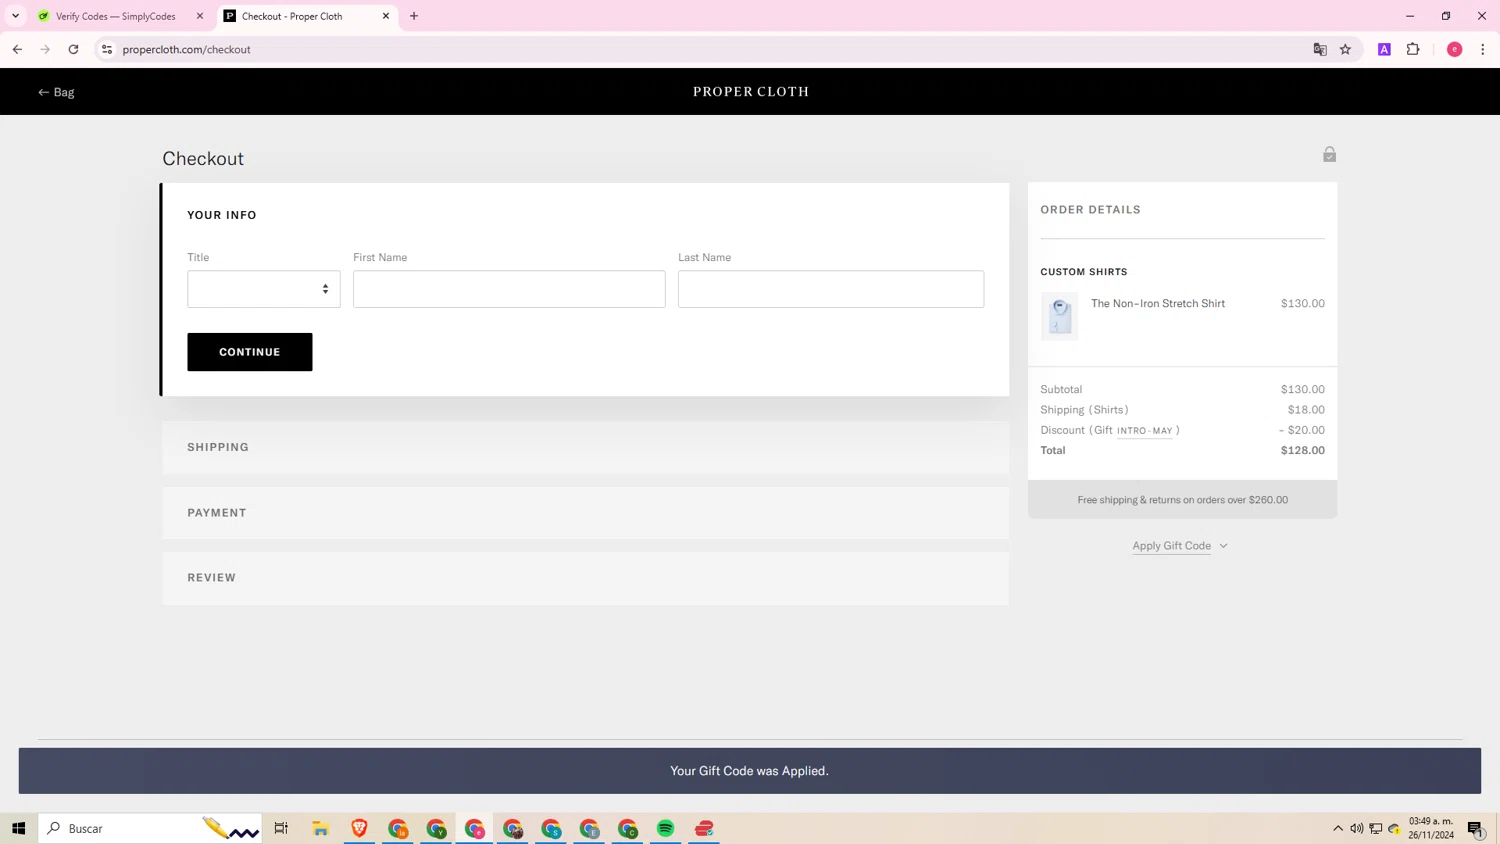Expand the Shipping section
Viewport: 1500px width, 844px height.
[x=585, y=447]
